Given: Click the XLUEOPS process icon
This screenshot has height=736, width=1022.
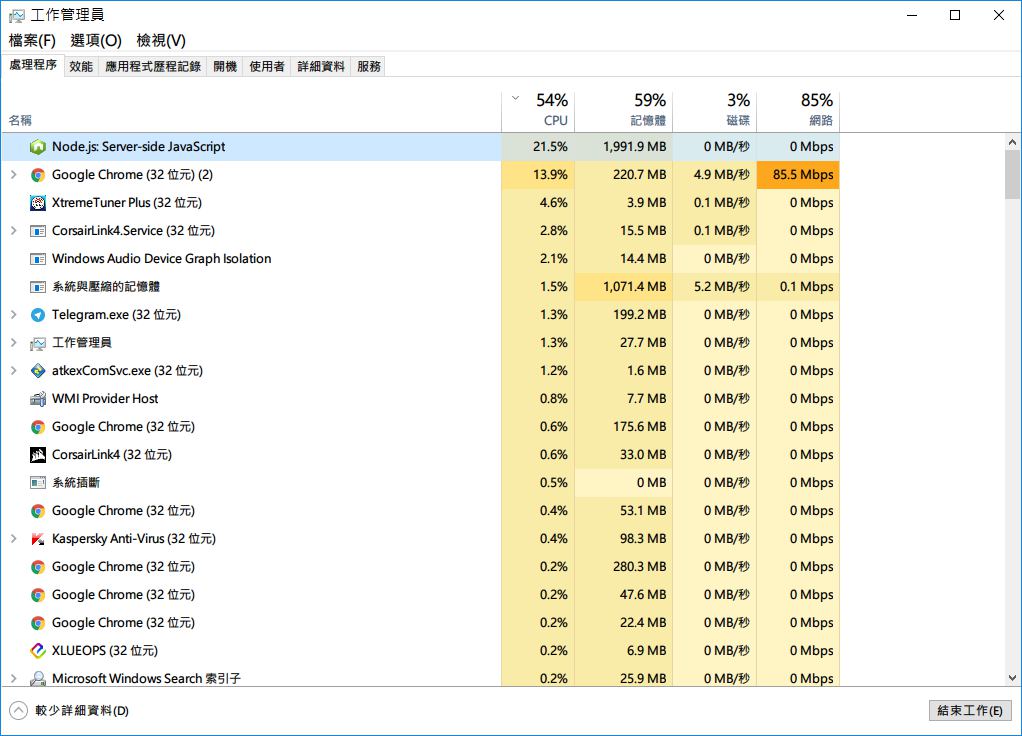Looking at the screenshot, I should click(38, 651).
